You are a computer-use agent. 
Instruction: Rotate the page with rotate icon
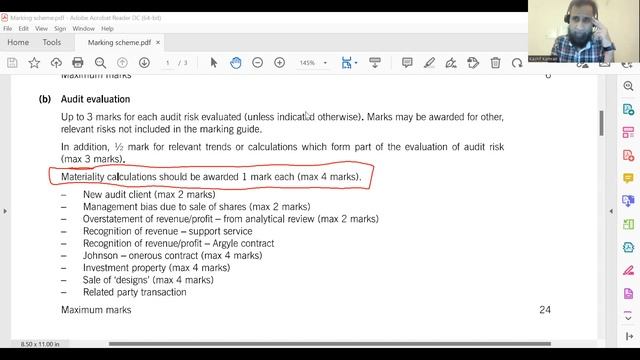tap(517, 63)
